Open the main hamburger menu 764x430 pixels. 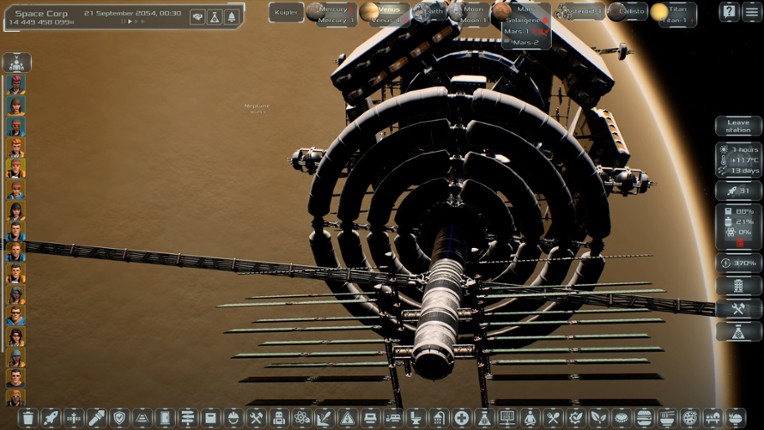752,12
